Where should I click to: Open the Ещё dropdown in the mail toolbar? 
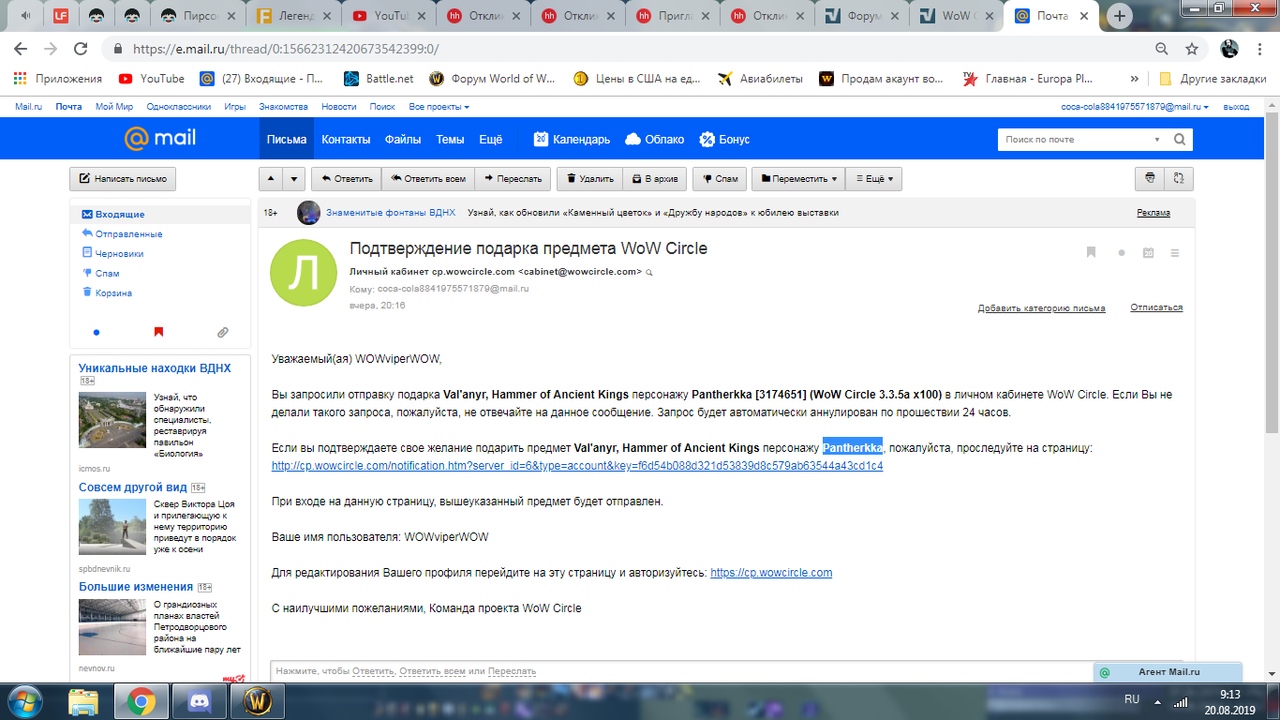pyautogui.click(x=873, y=179)
